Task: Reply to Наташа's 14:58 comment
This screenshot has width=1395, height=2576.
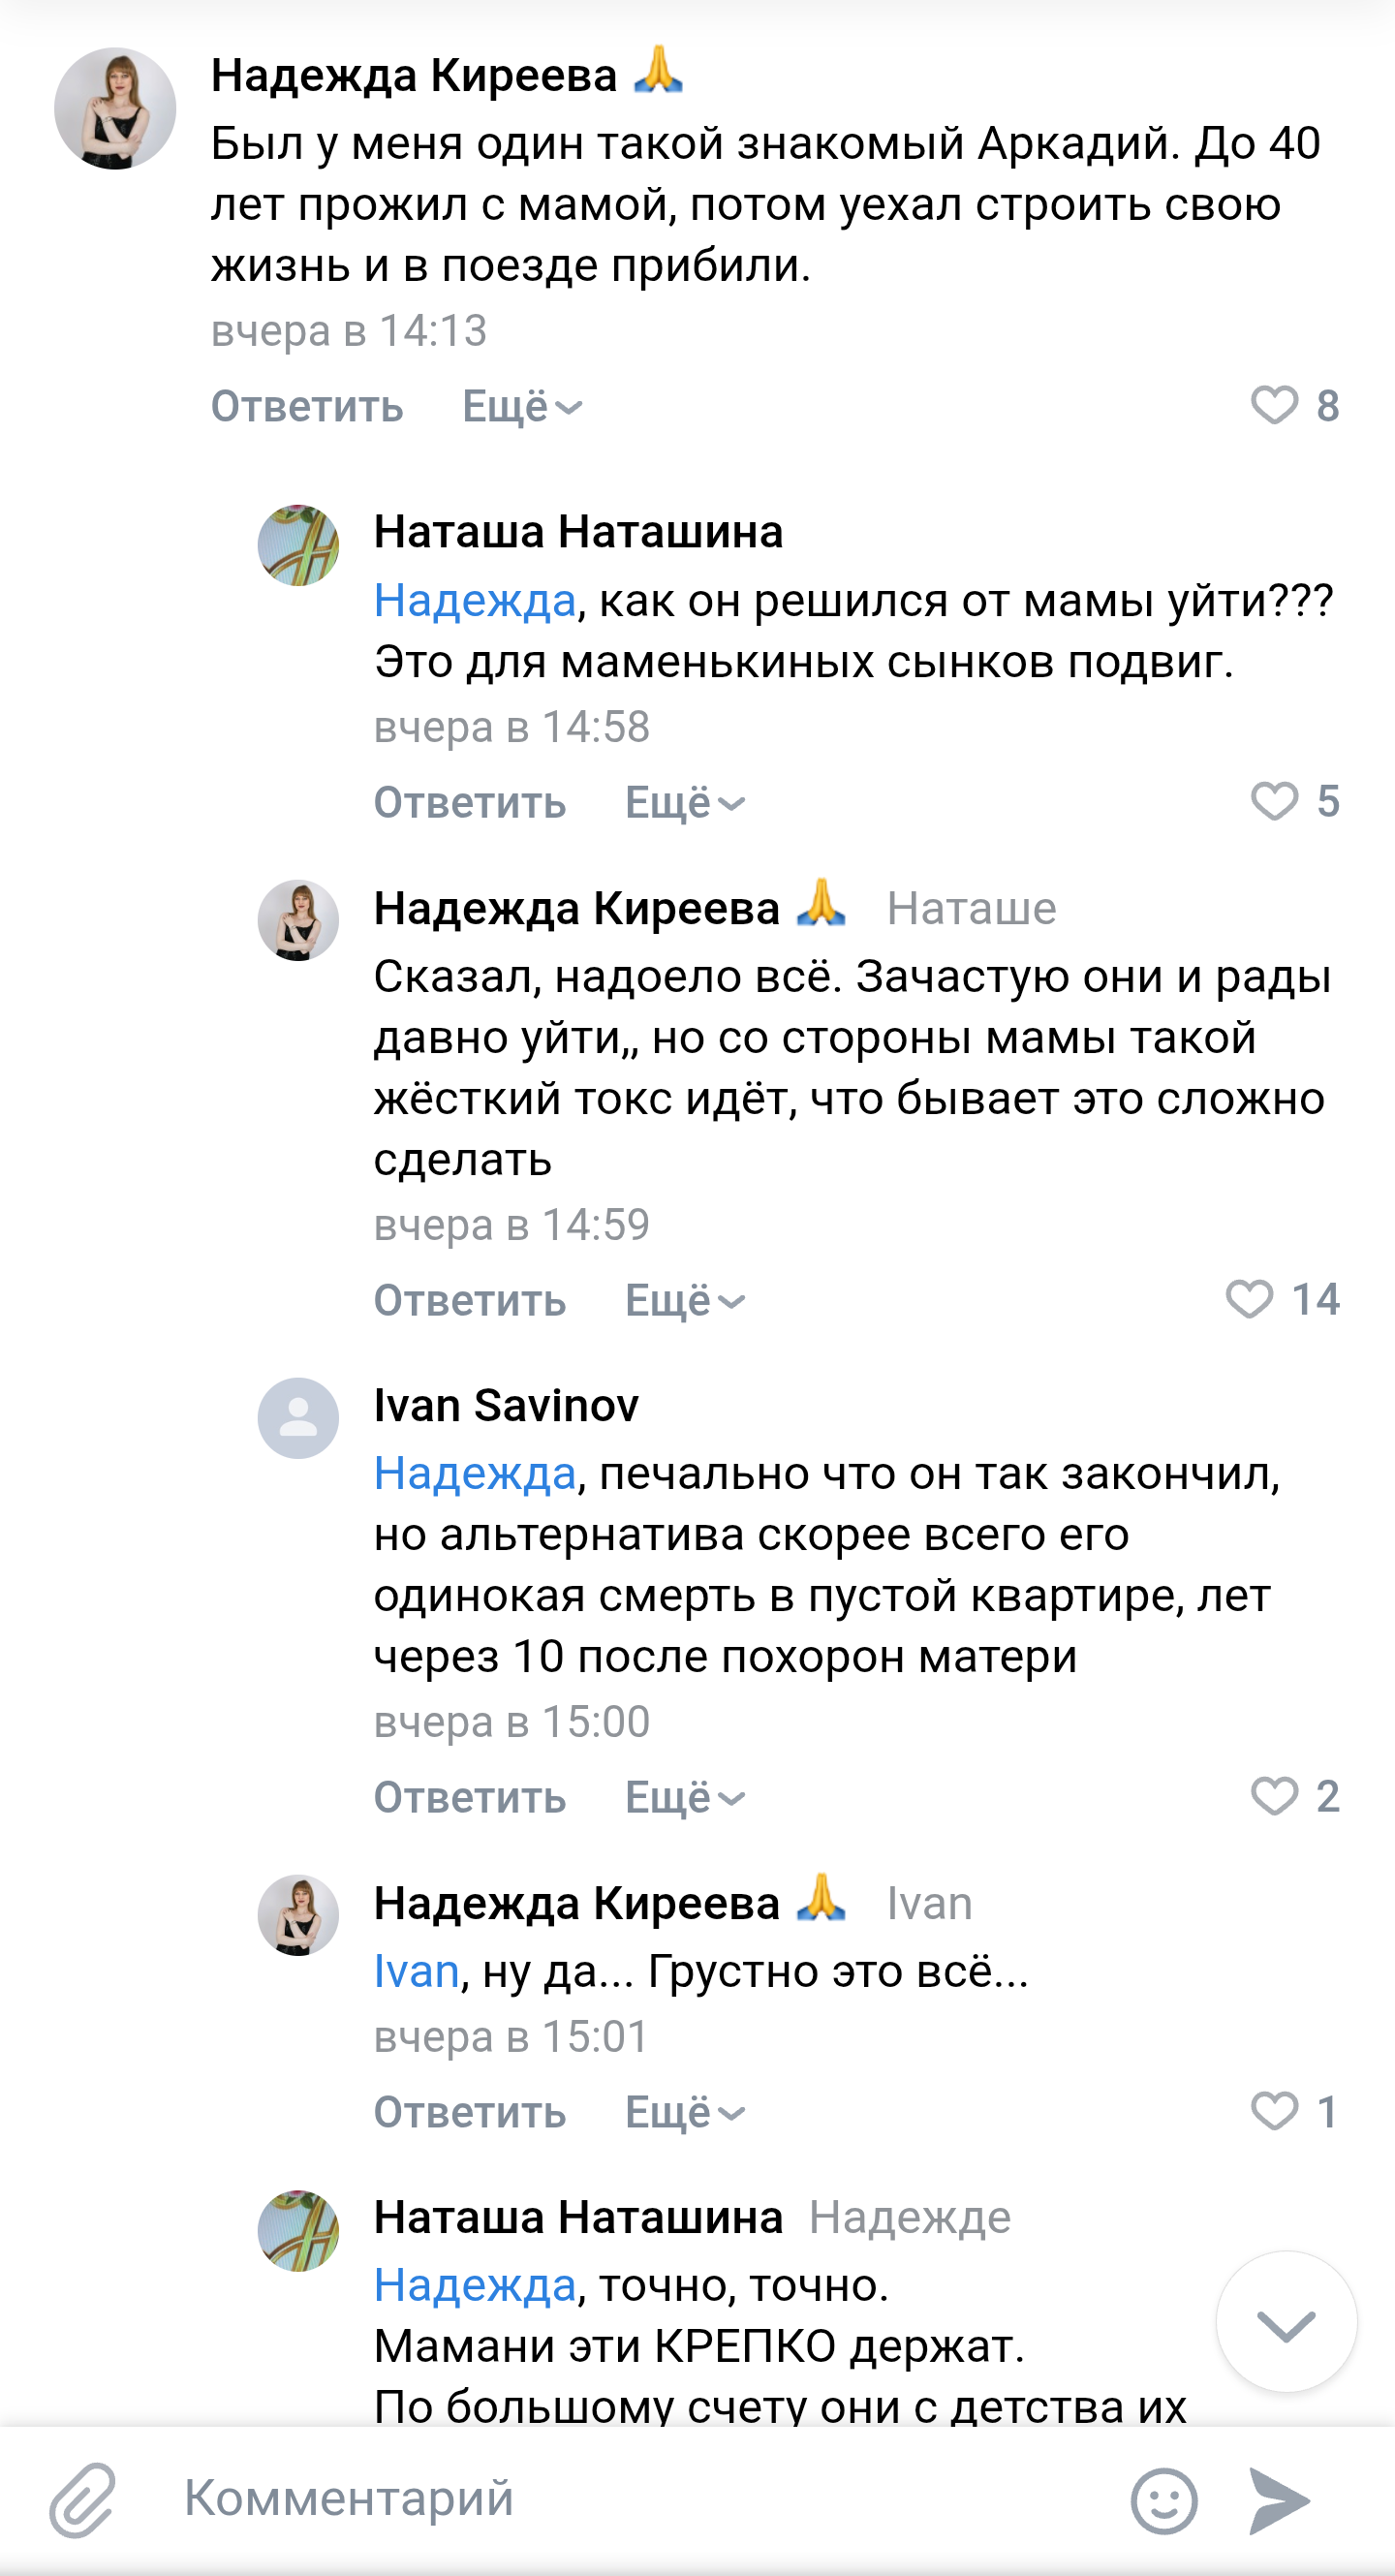Action: pos(470,803)
